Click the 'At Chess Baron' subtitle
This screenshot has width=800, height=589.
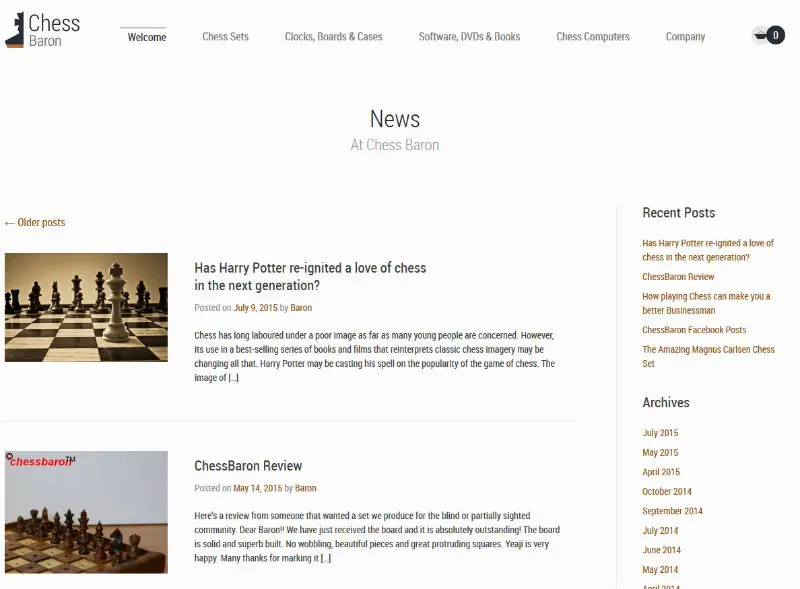[x=395, y=145]
